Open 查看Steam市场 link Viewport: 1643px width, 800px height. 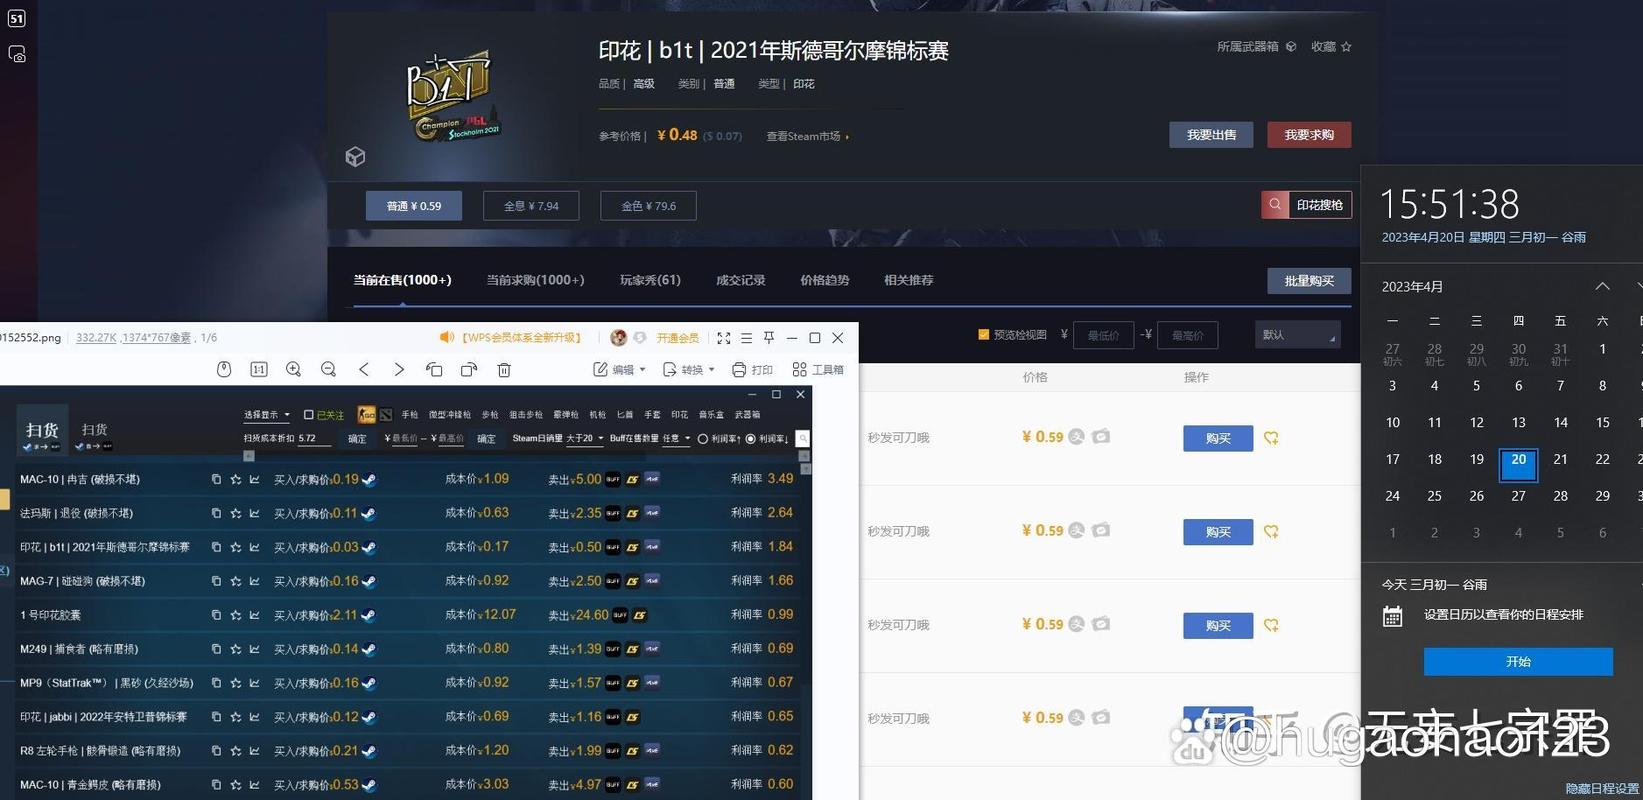(808, 136)
